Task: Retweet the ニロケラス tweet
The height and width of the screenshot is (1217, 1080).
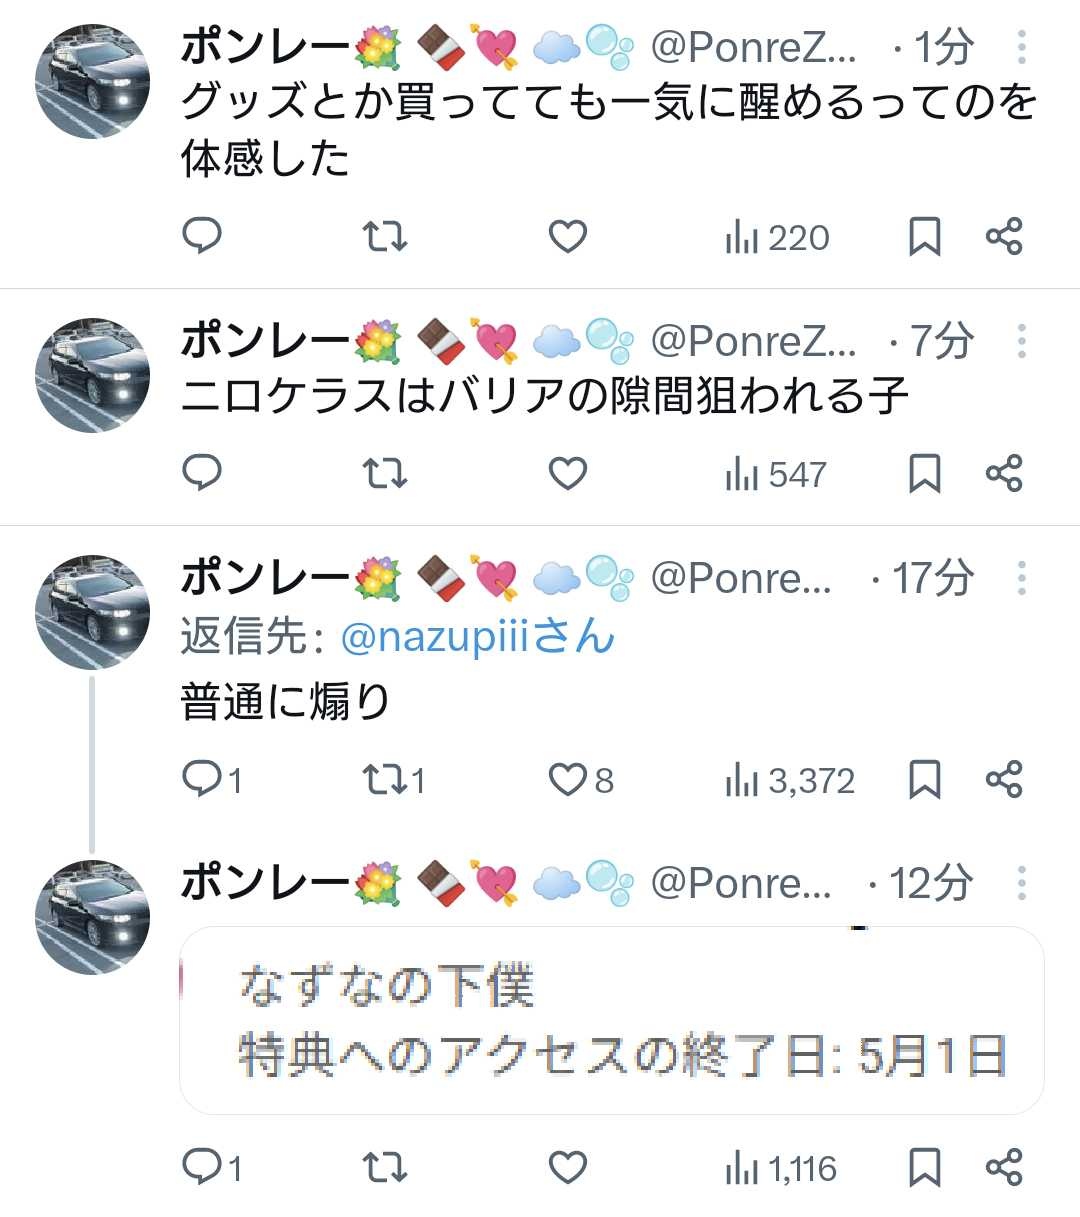Action: pos(384,473)
